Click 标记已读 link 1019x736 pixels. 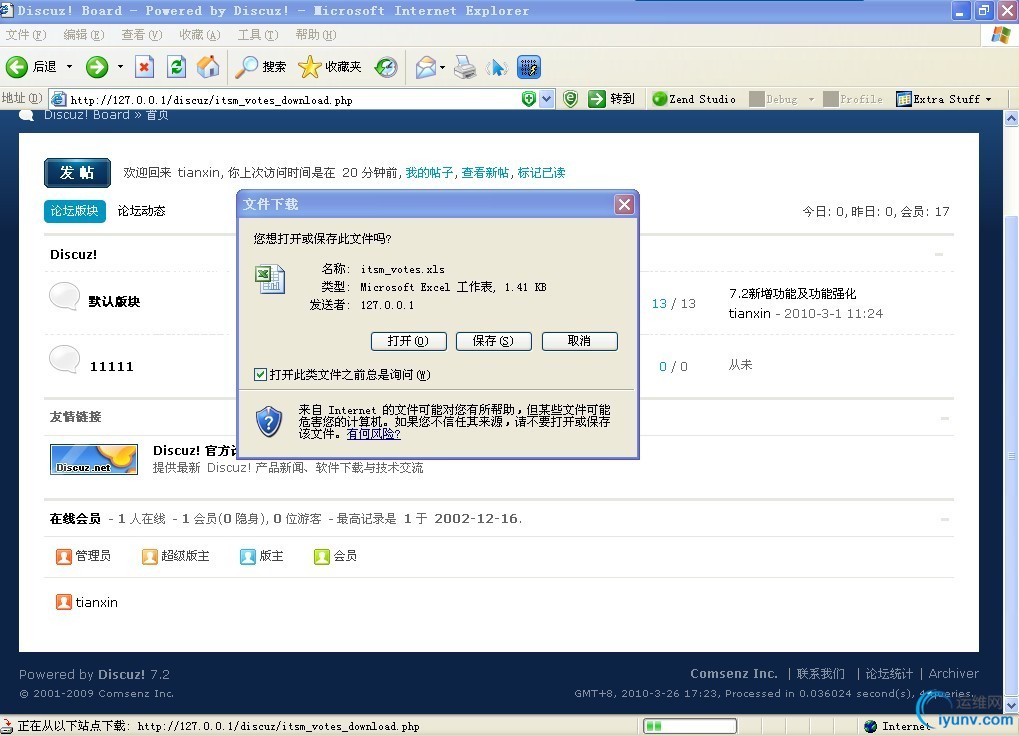541,173
